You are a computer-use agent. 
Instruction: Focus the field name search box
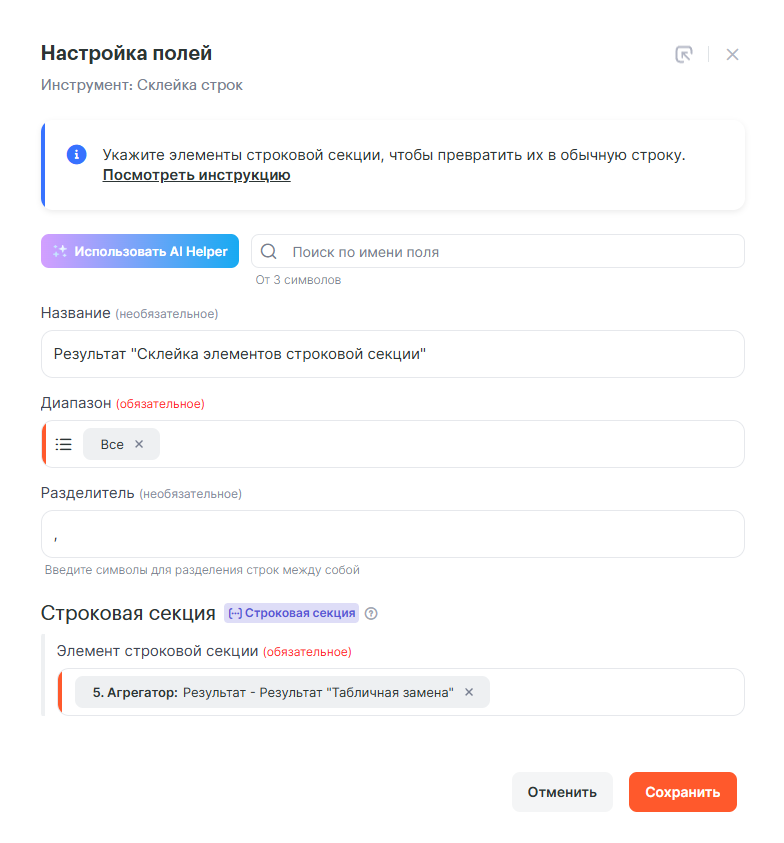(510, 252)
